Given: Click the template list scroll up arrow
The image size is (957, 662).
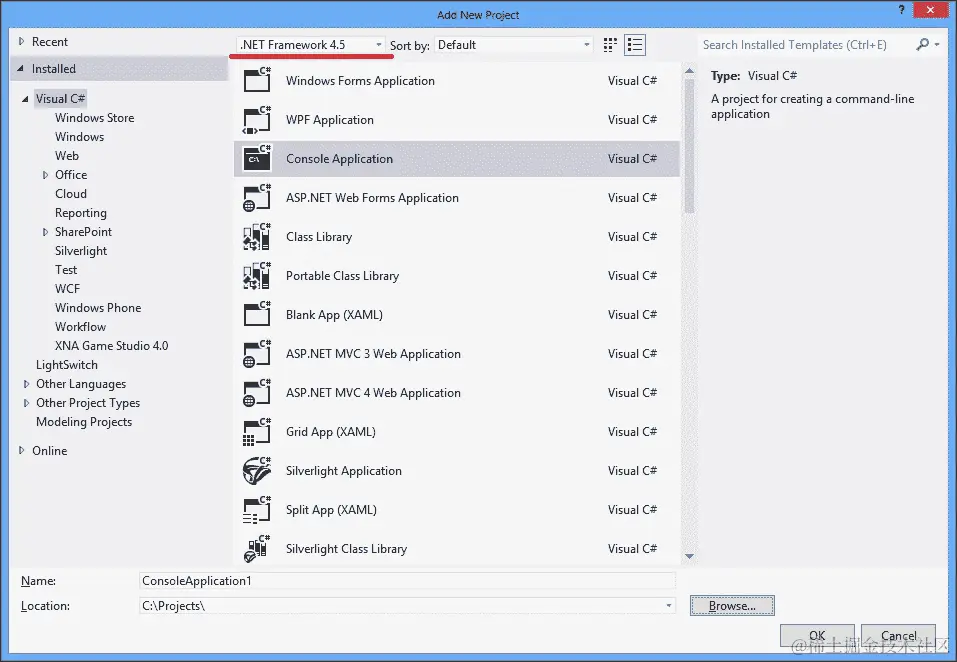Looking at the screenshot, I should (689, 71).
